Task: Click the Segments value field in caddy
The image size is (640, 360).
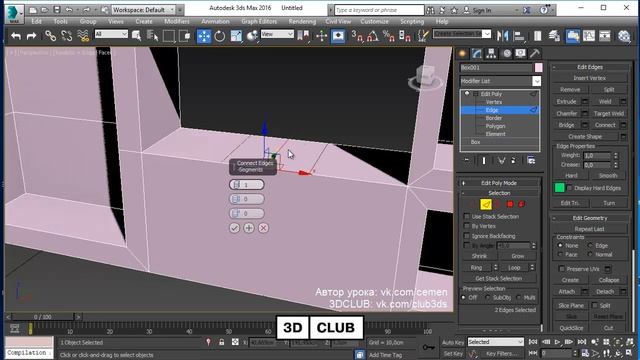Action: [247, 185]
